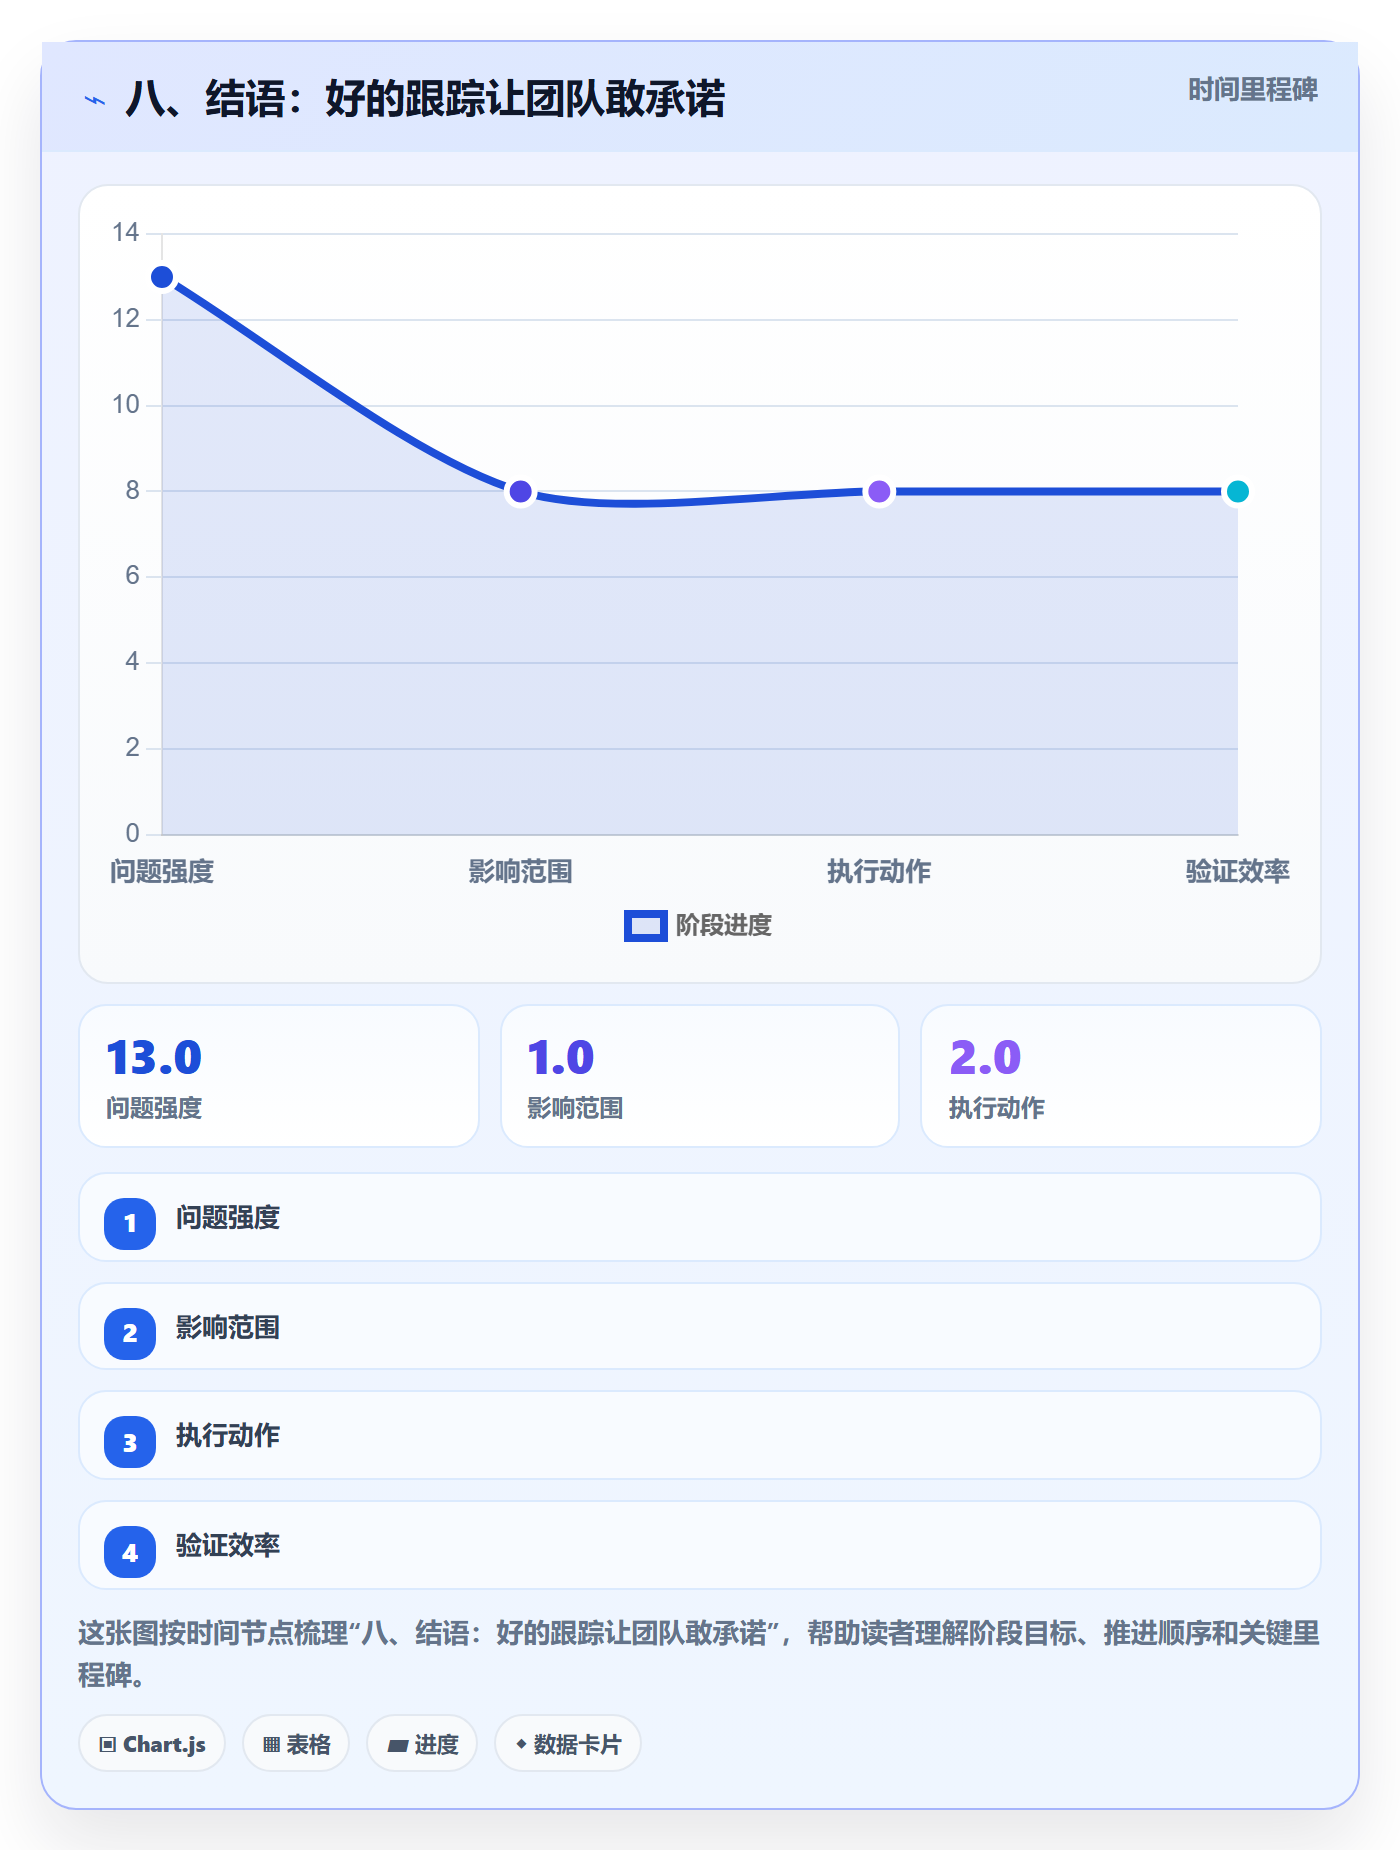Click the diamond icon in the 数据卡片 tag
The height and width of the screenshot is (1850, 1400).
[x=521, y=1744]
